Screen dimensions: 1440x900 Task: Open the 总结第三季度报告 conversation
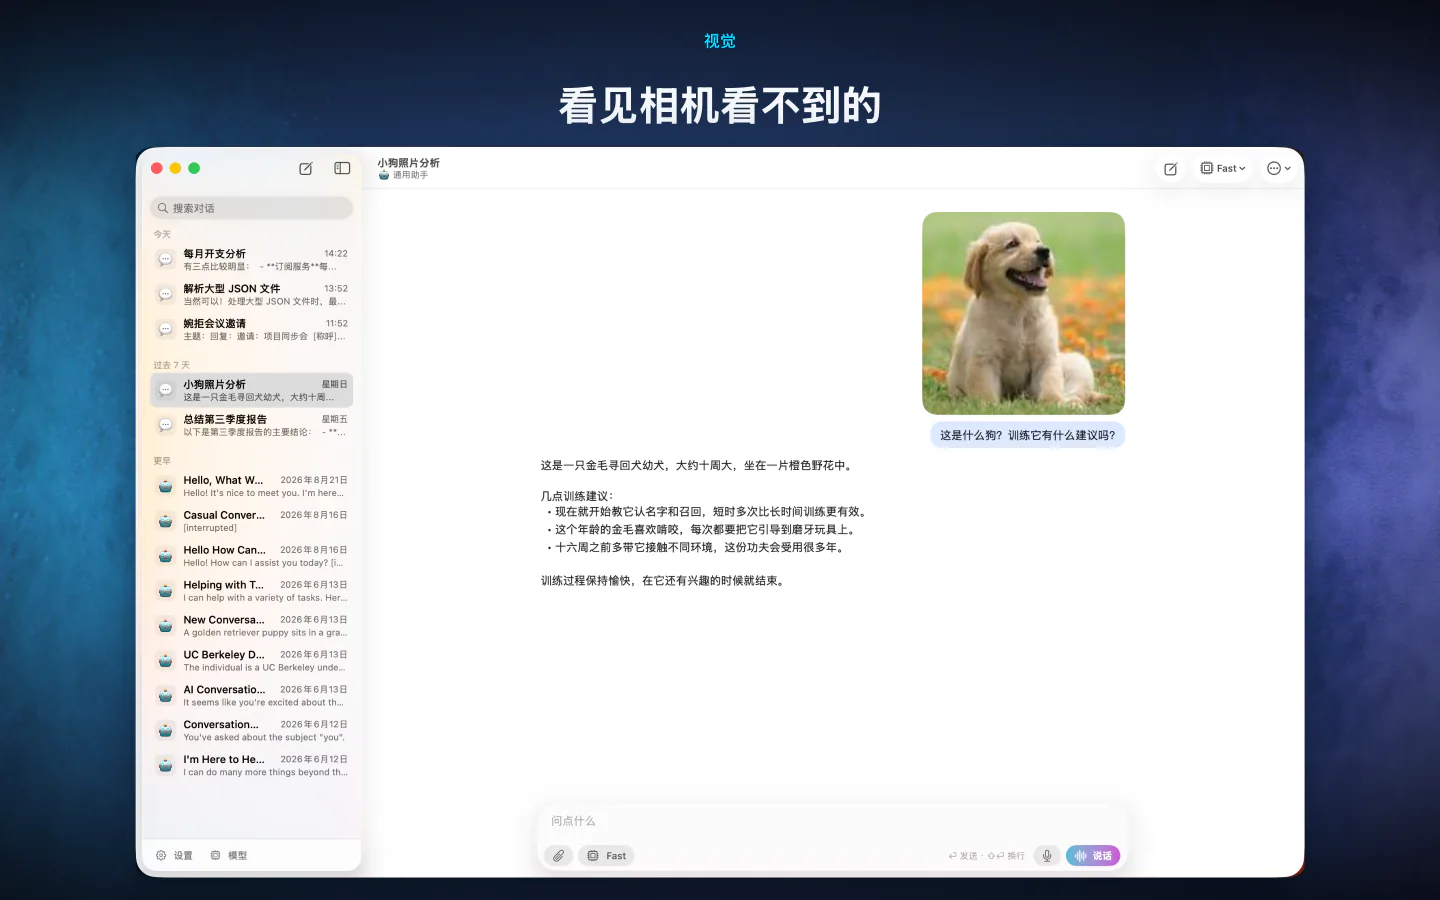coord(252,426)
